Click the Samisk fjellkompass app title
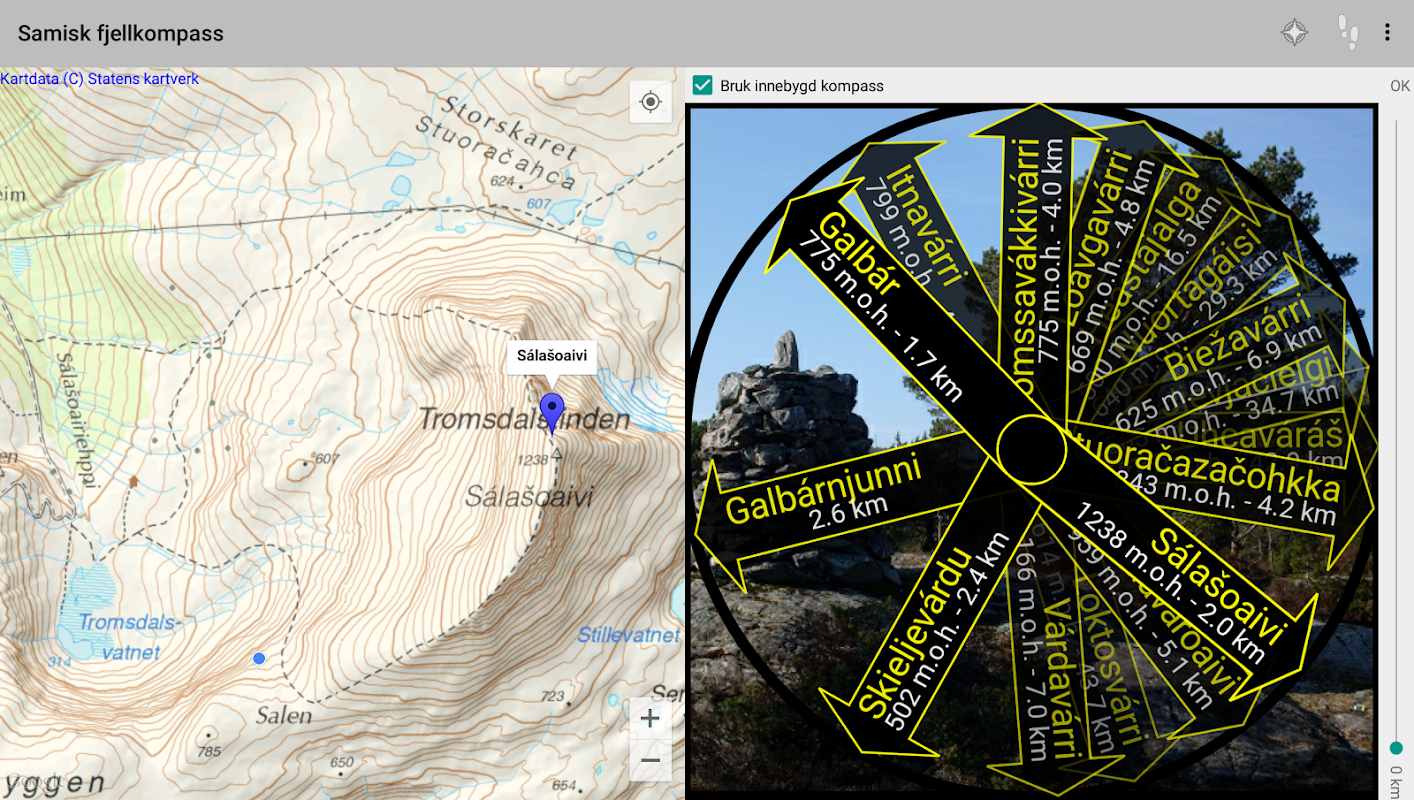The height and width of the screenshot is (800, 1414). click(x=121, y=33)
